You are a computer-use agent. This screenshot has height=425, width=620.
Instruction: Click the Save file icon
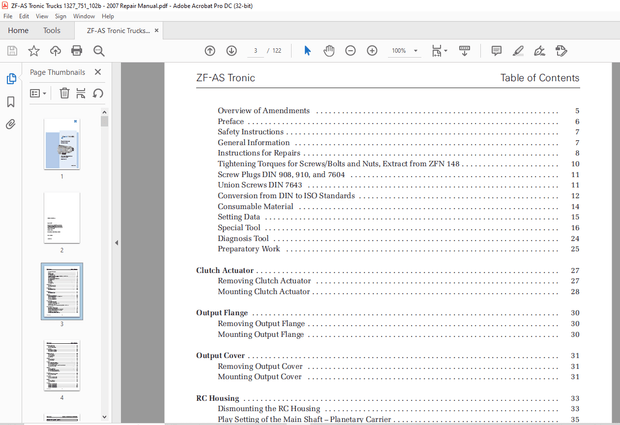pos(12,51)
